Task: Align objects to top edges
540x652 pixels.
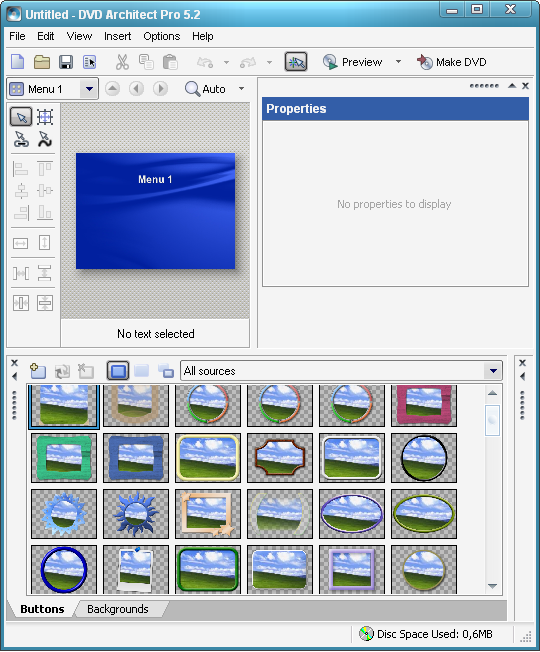Action: (x=45, y=169)
